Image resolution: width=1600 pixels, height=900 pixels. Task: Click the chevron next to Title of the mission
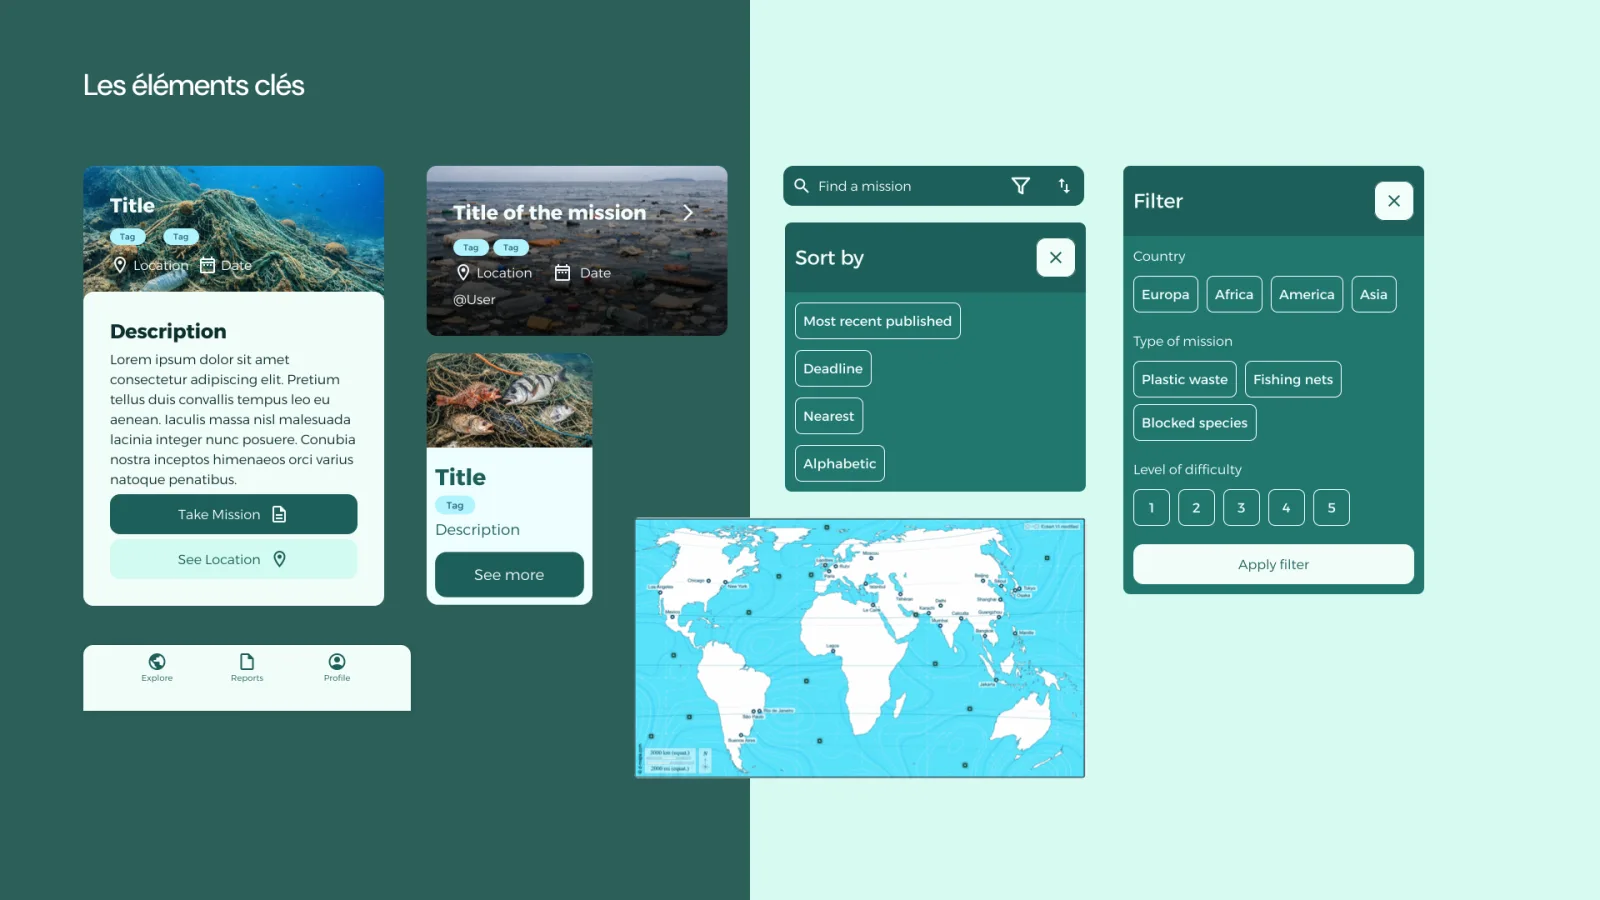688,212
